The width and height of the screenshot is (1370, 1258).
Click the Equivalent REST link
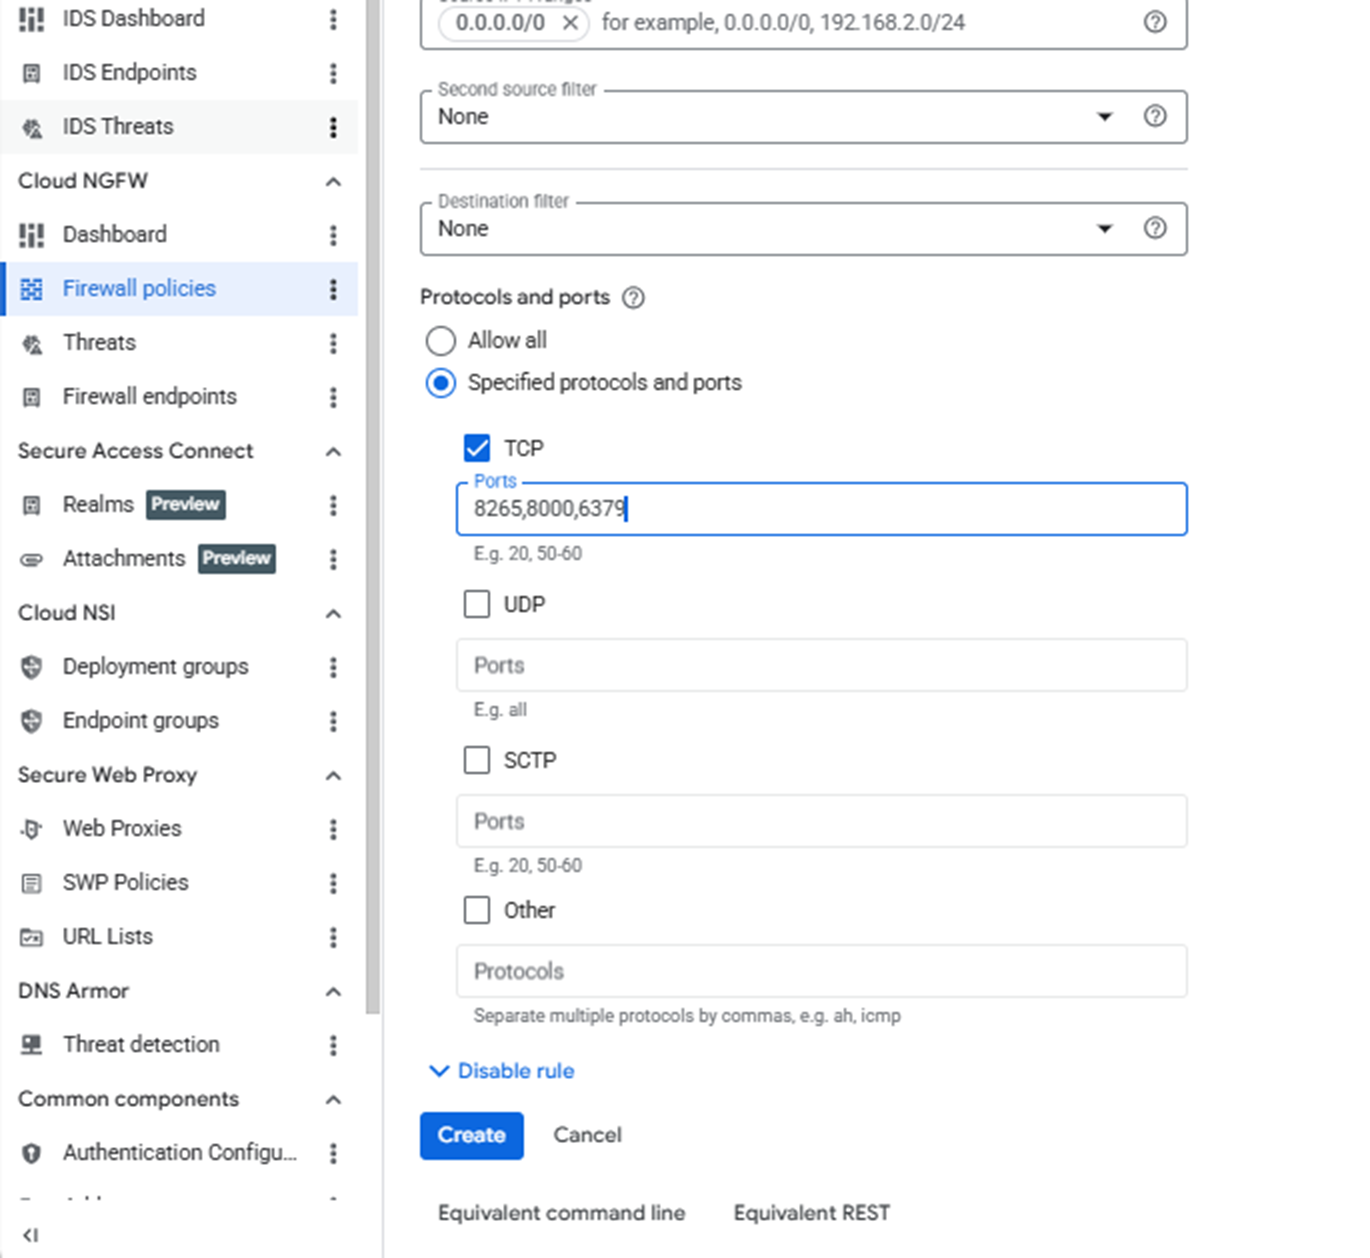(811, 1212)
